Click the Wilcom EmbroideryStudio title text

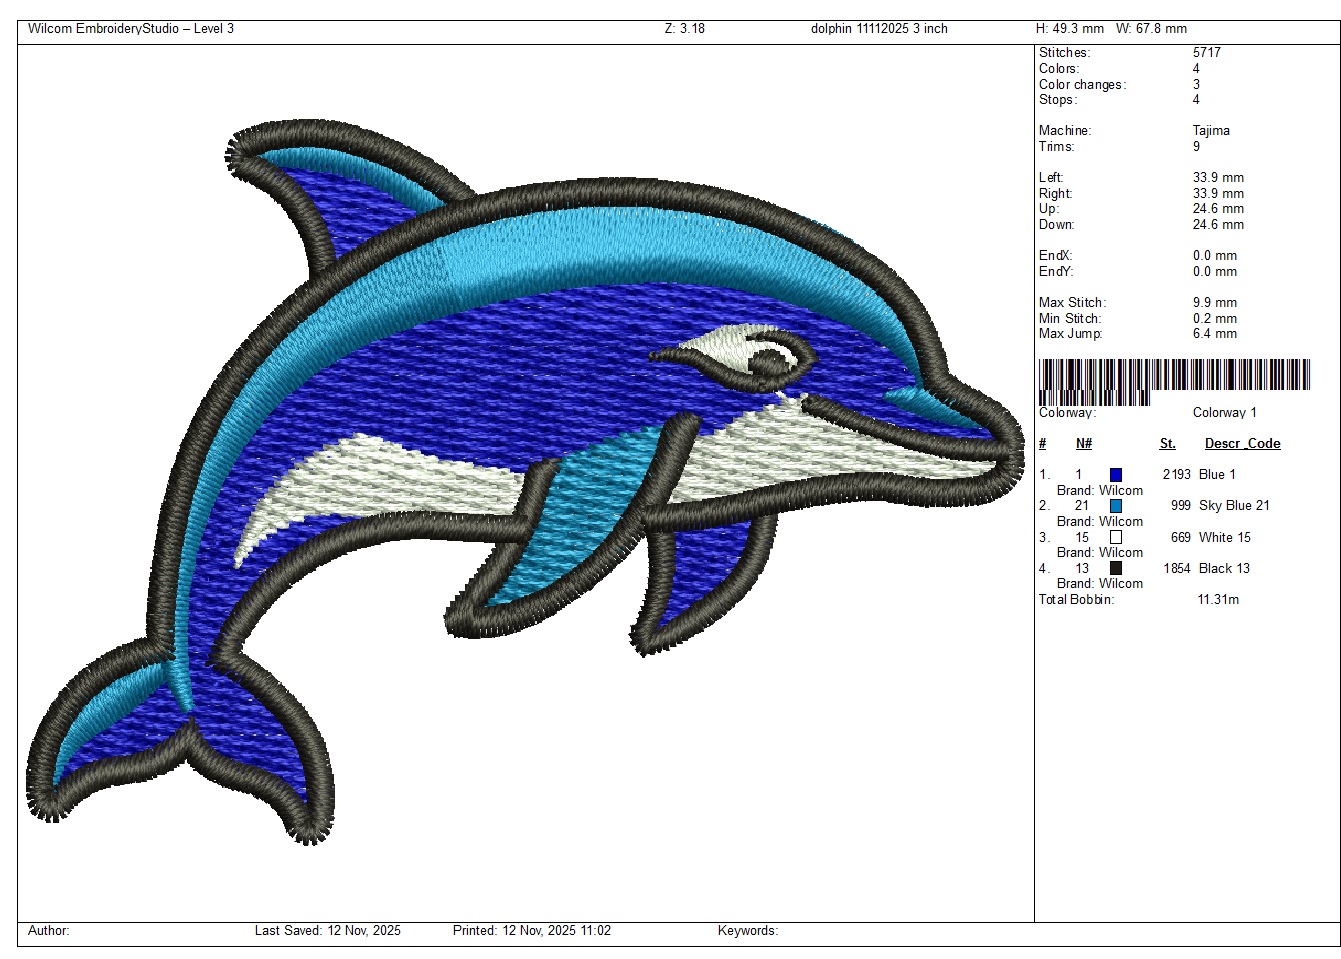coord(131,29)
